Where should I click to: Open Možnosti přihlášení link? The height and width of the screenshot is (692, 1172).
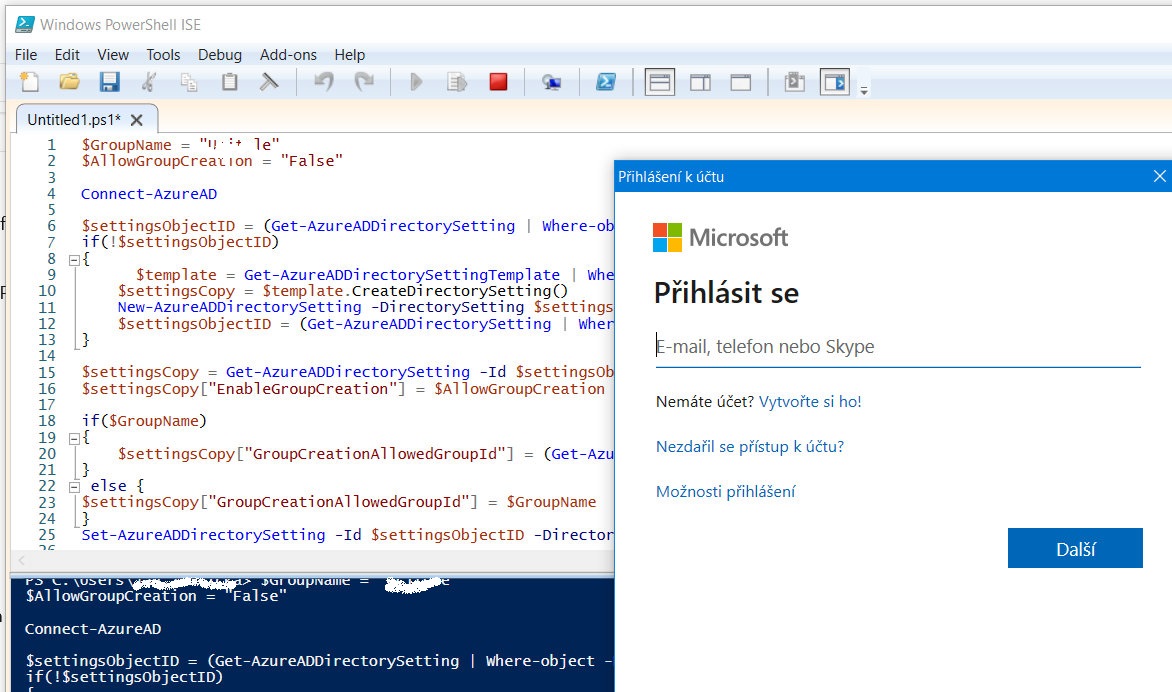click(726, 491)
